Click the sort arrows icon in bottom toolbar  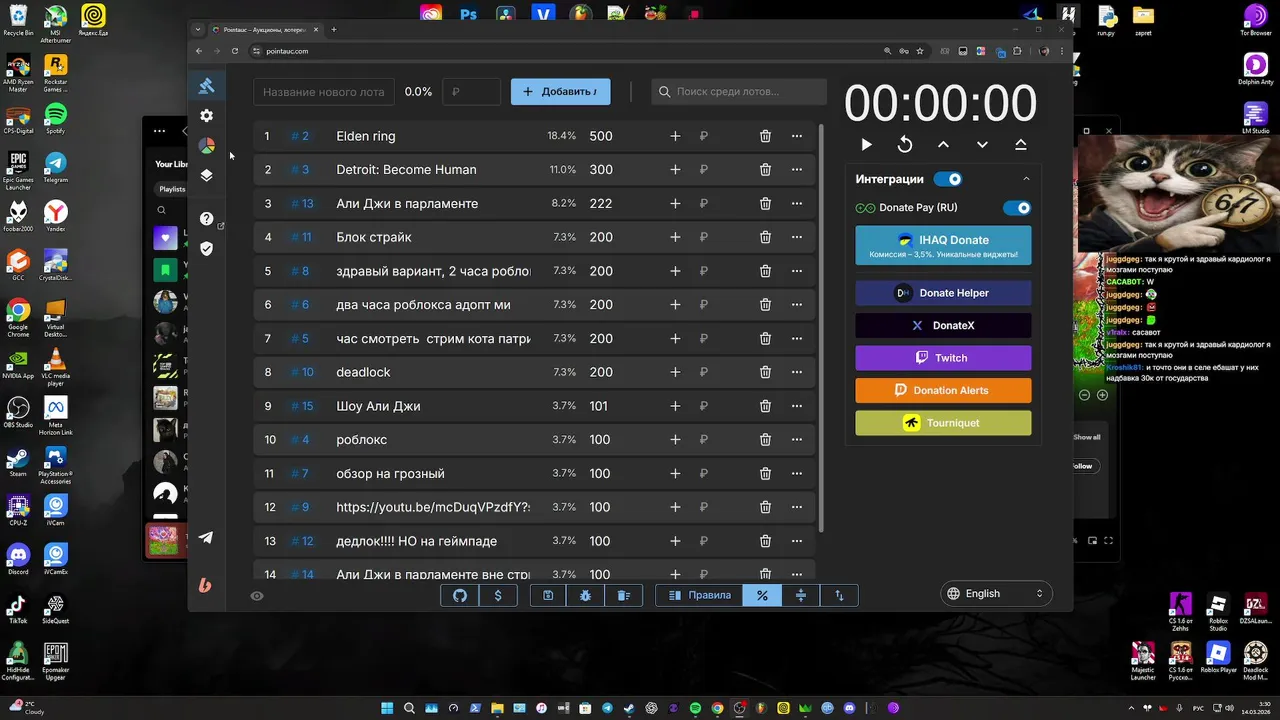pos(839,595)
